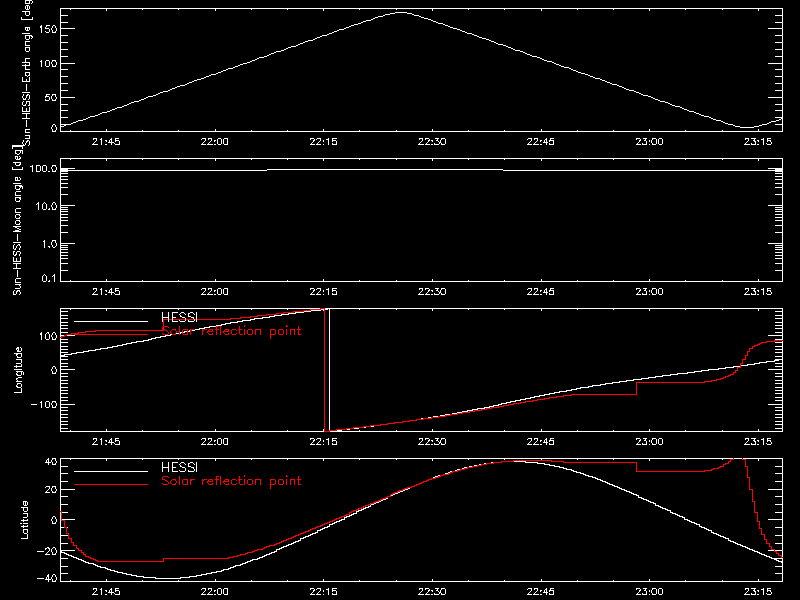The height and width of the screenshot is (600, 800).
Task: Click the 100.0 tick on Sun-HESSI-Moon axis
Action: 43,168
